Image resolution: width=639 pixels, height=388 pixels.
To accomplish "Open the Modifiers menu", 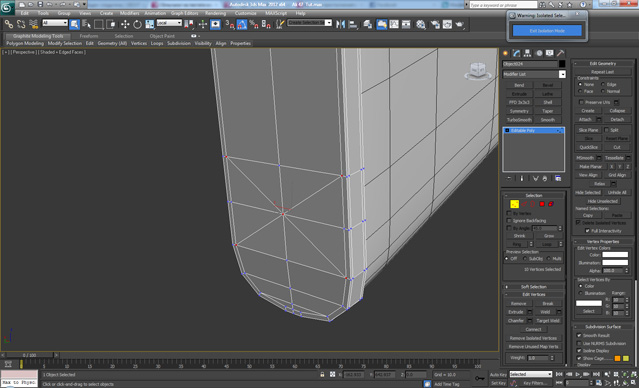I will 129,13.
